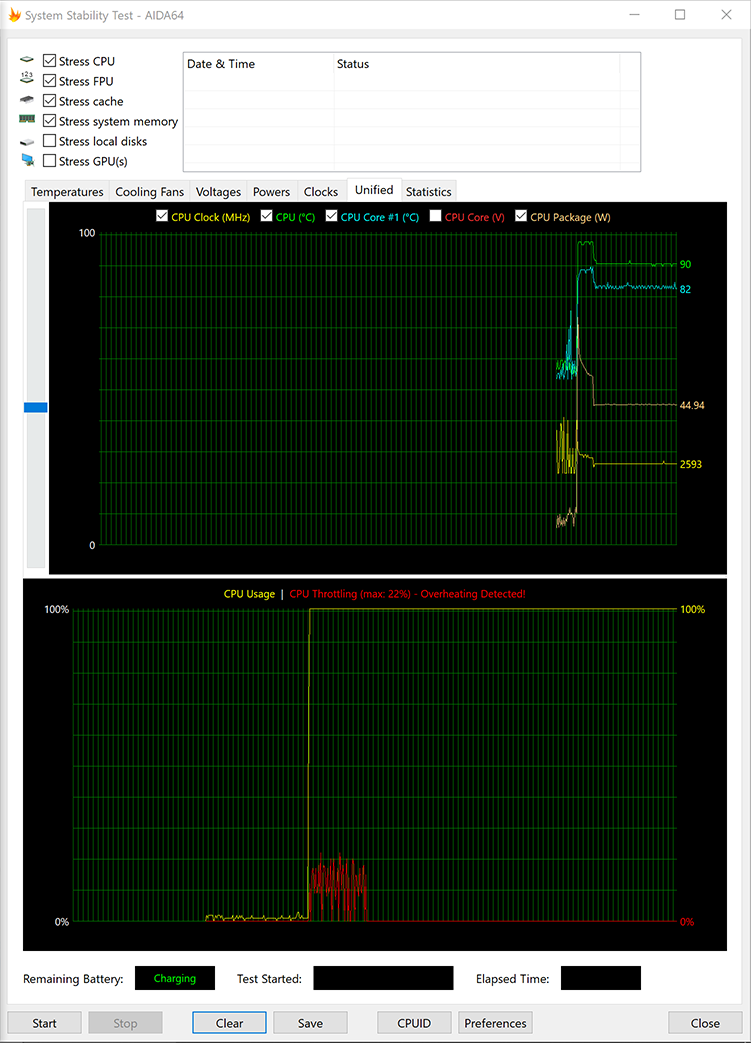The width and height of the screenshot is (751, 1043).
Task: Enable the Stress local disks checkbox
Action: point(49,140)
